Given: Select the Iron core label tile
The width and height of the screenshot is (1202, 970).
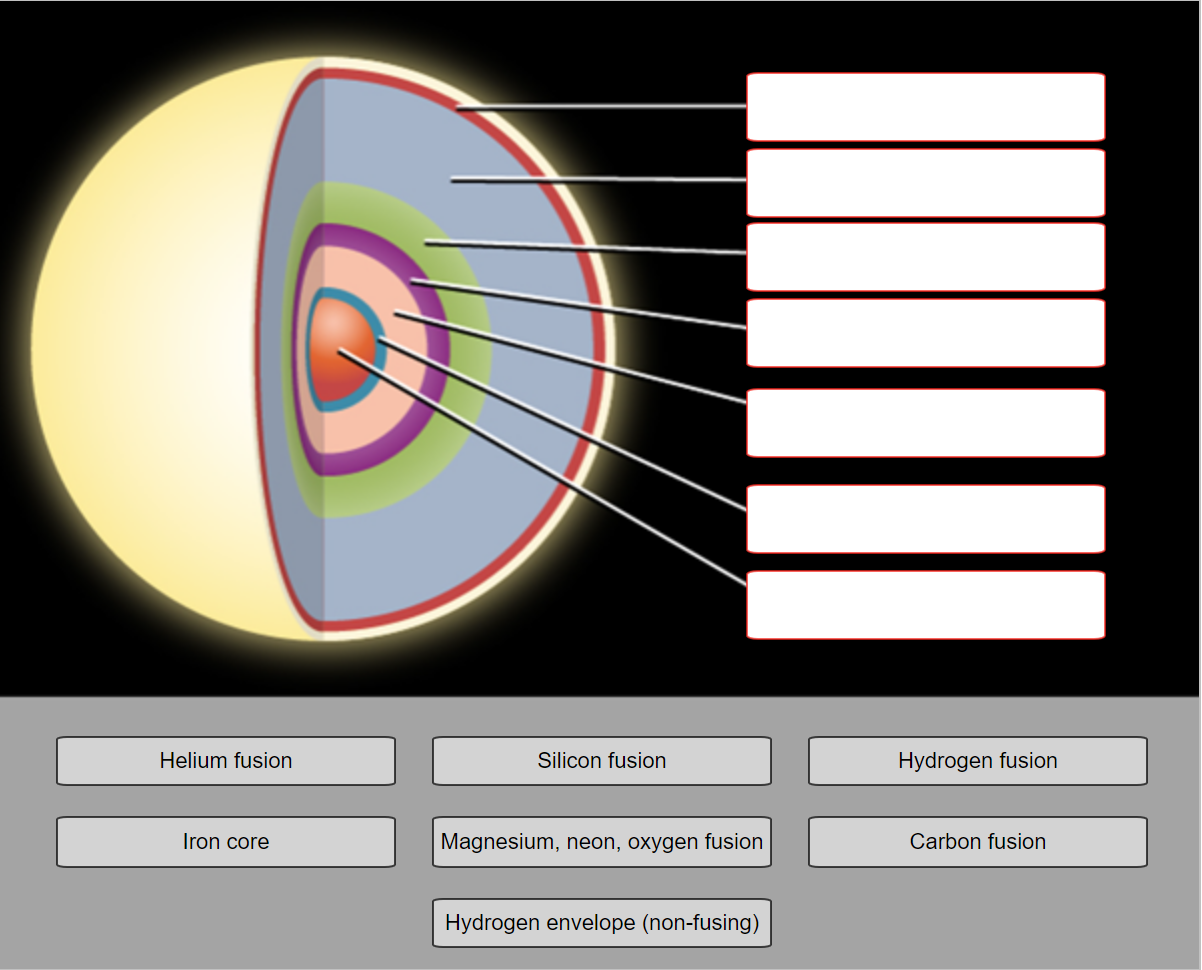Looking at the screenshot, I should click(x=225, y=842).
